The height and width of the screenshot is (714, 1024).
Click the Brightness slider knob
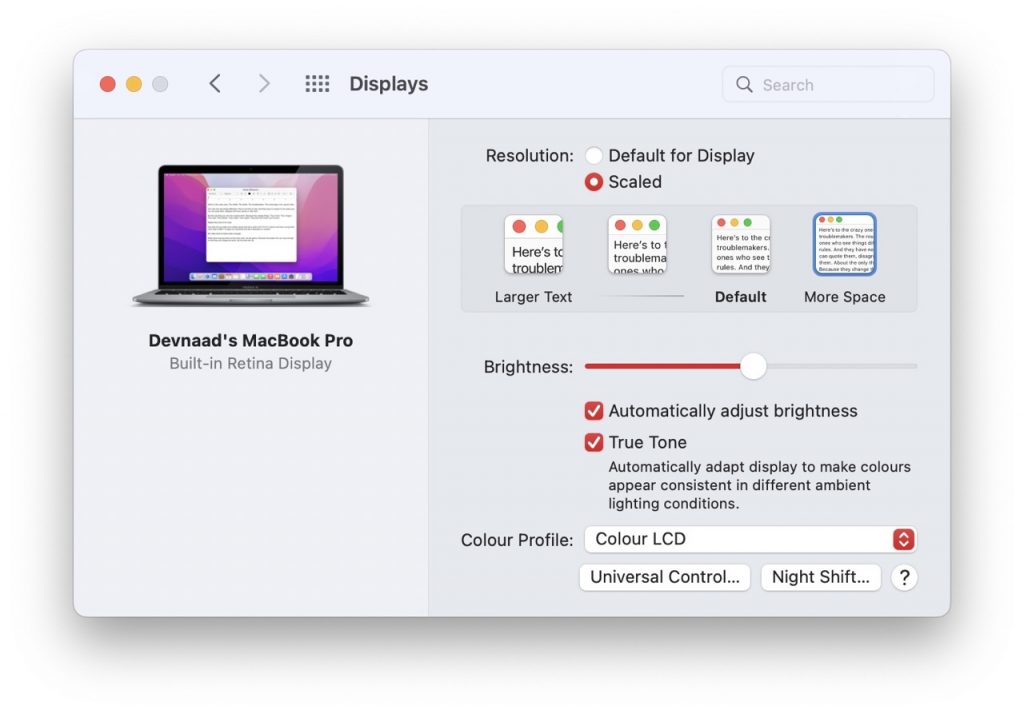(753, 366)
